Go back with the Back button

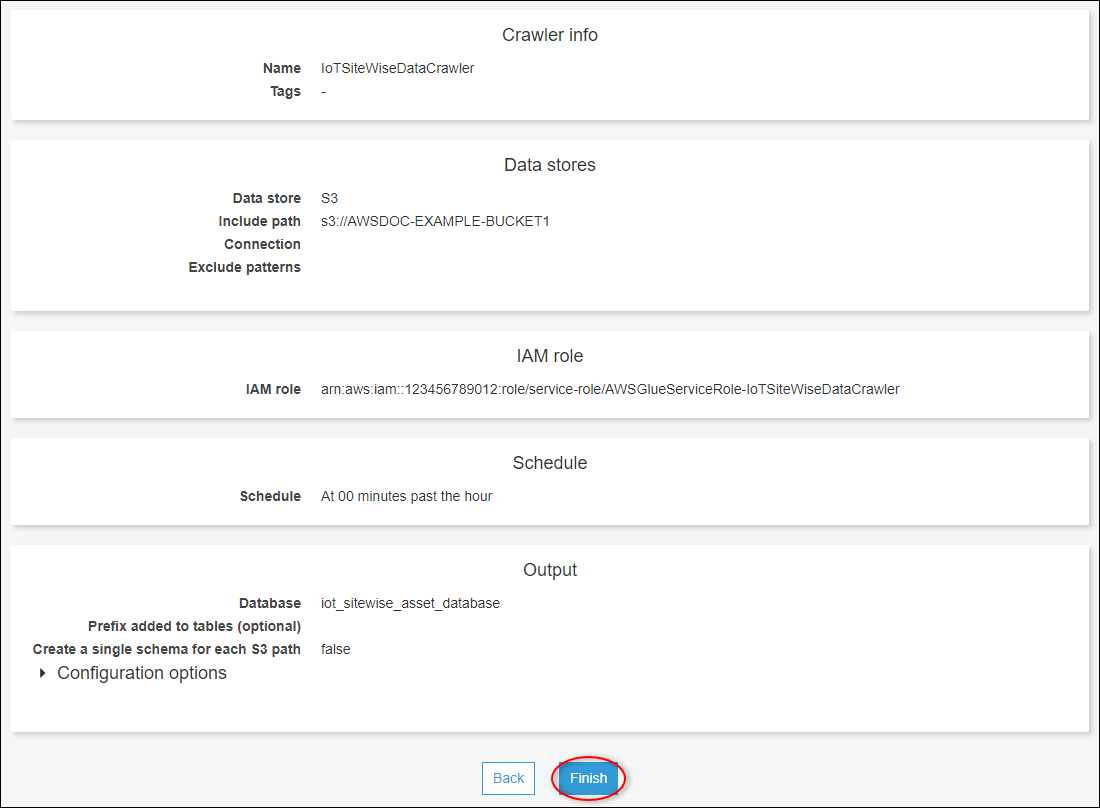[508, 778]
